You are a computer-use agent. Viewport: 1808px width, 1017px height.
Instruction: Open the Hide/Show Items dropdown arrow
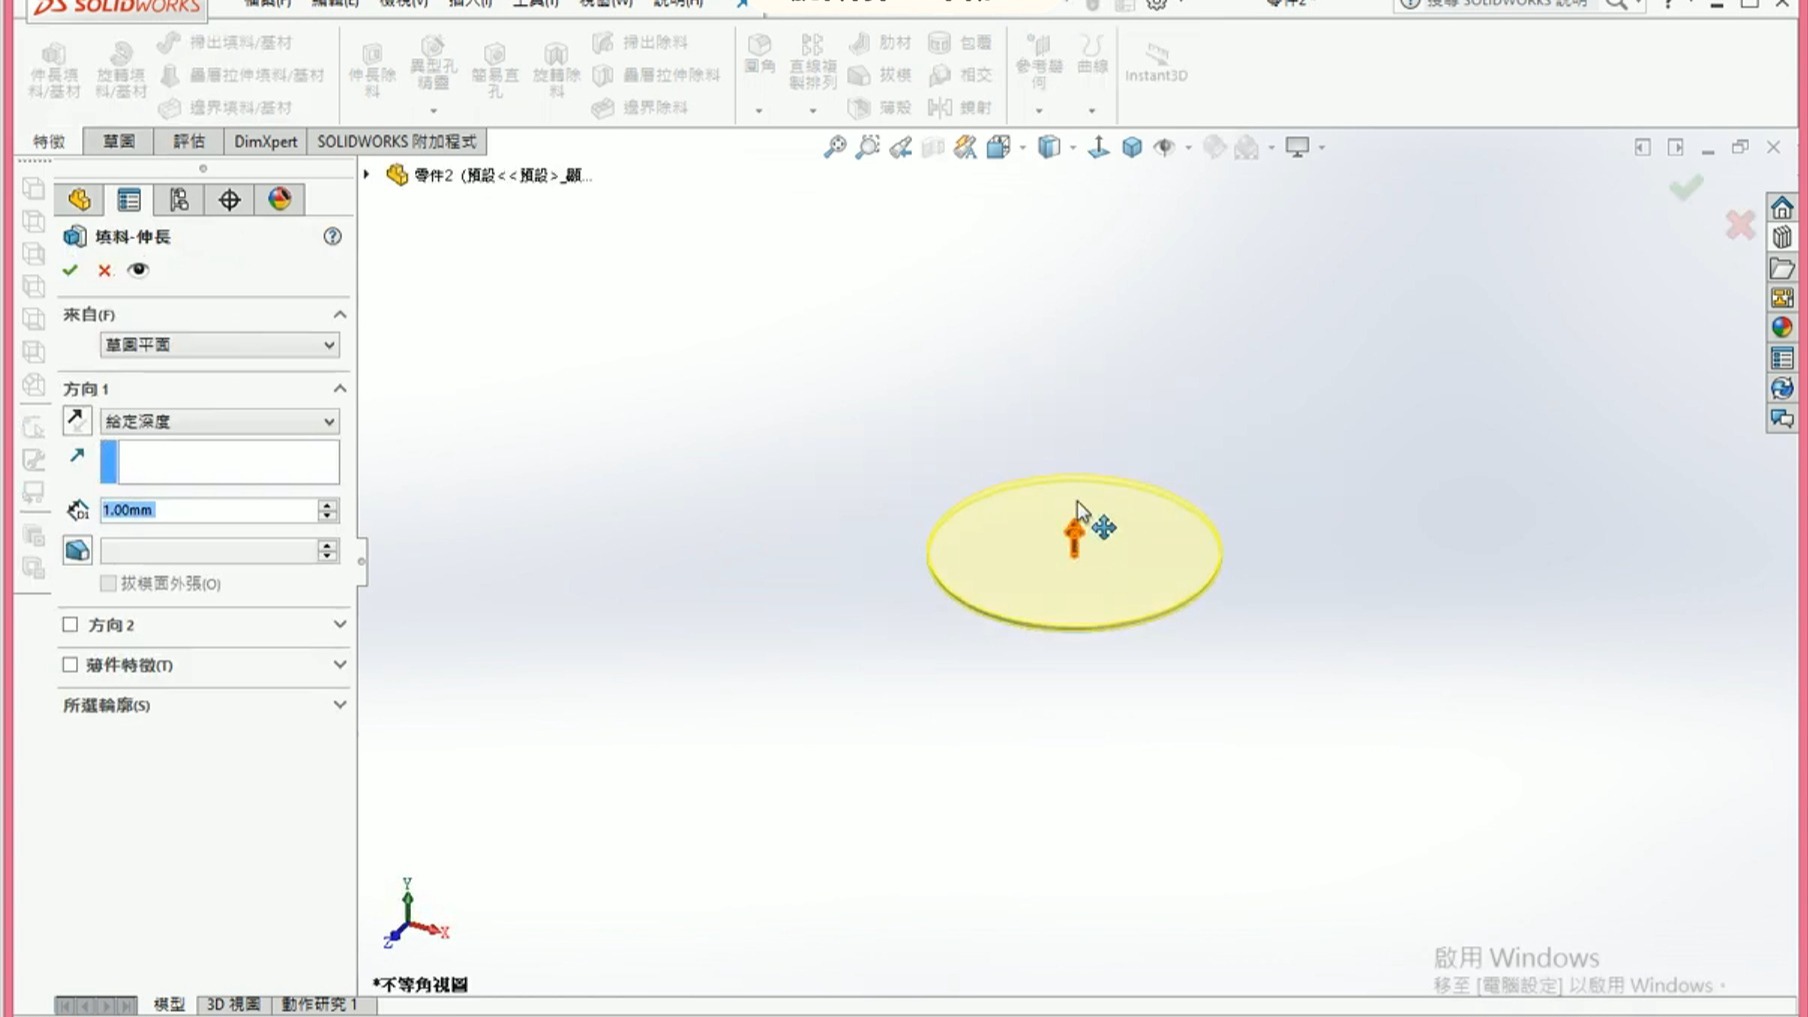click(1188, 148)
